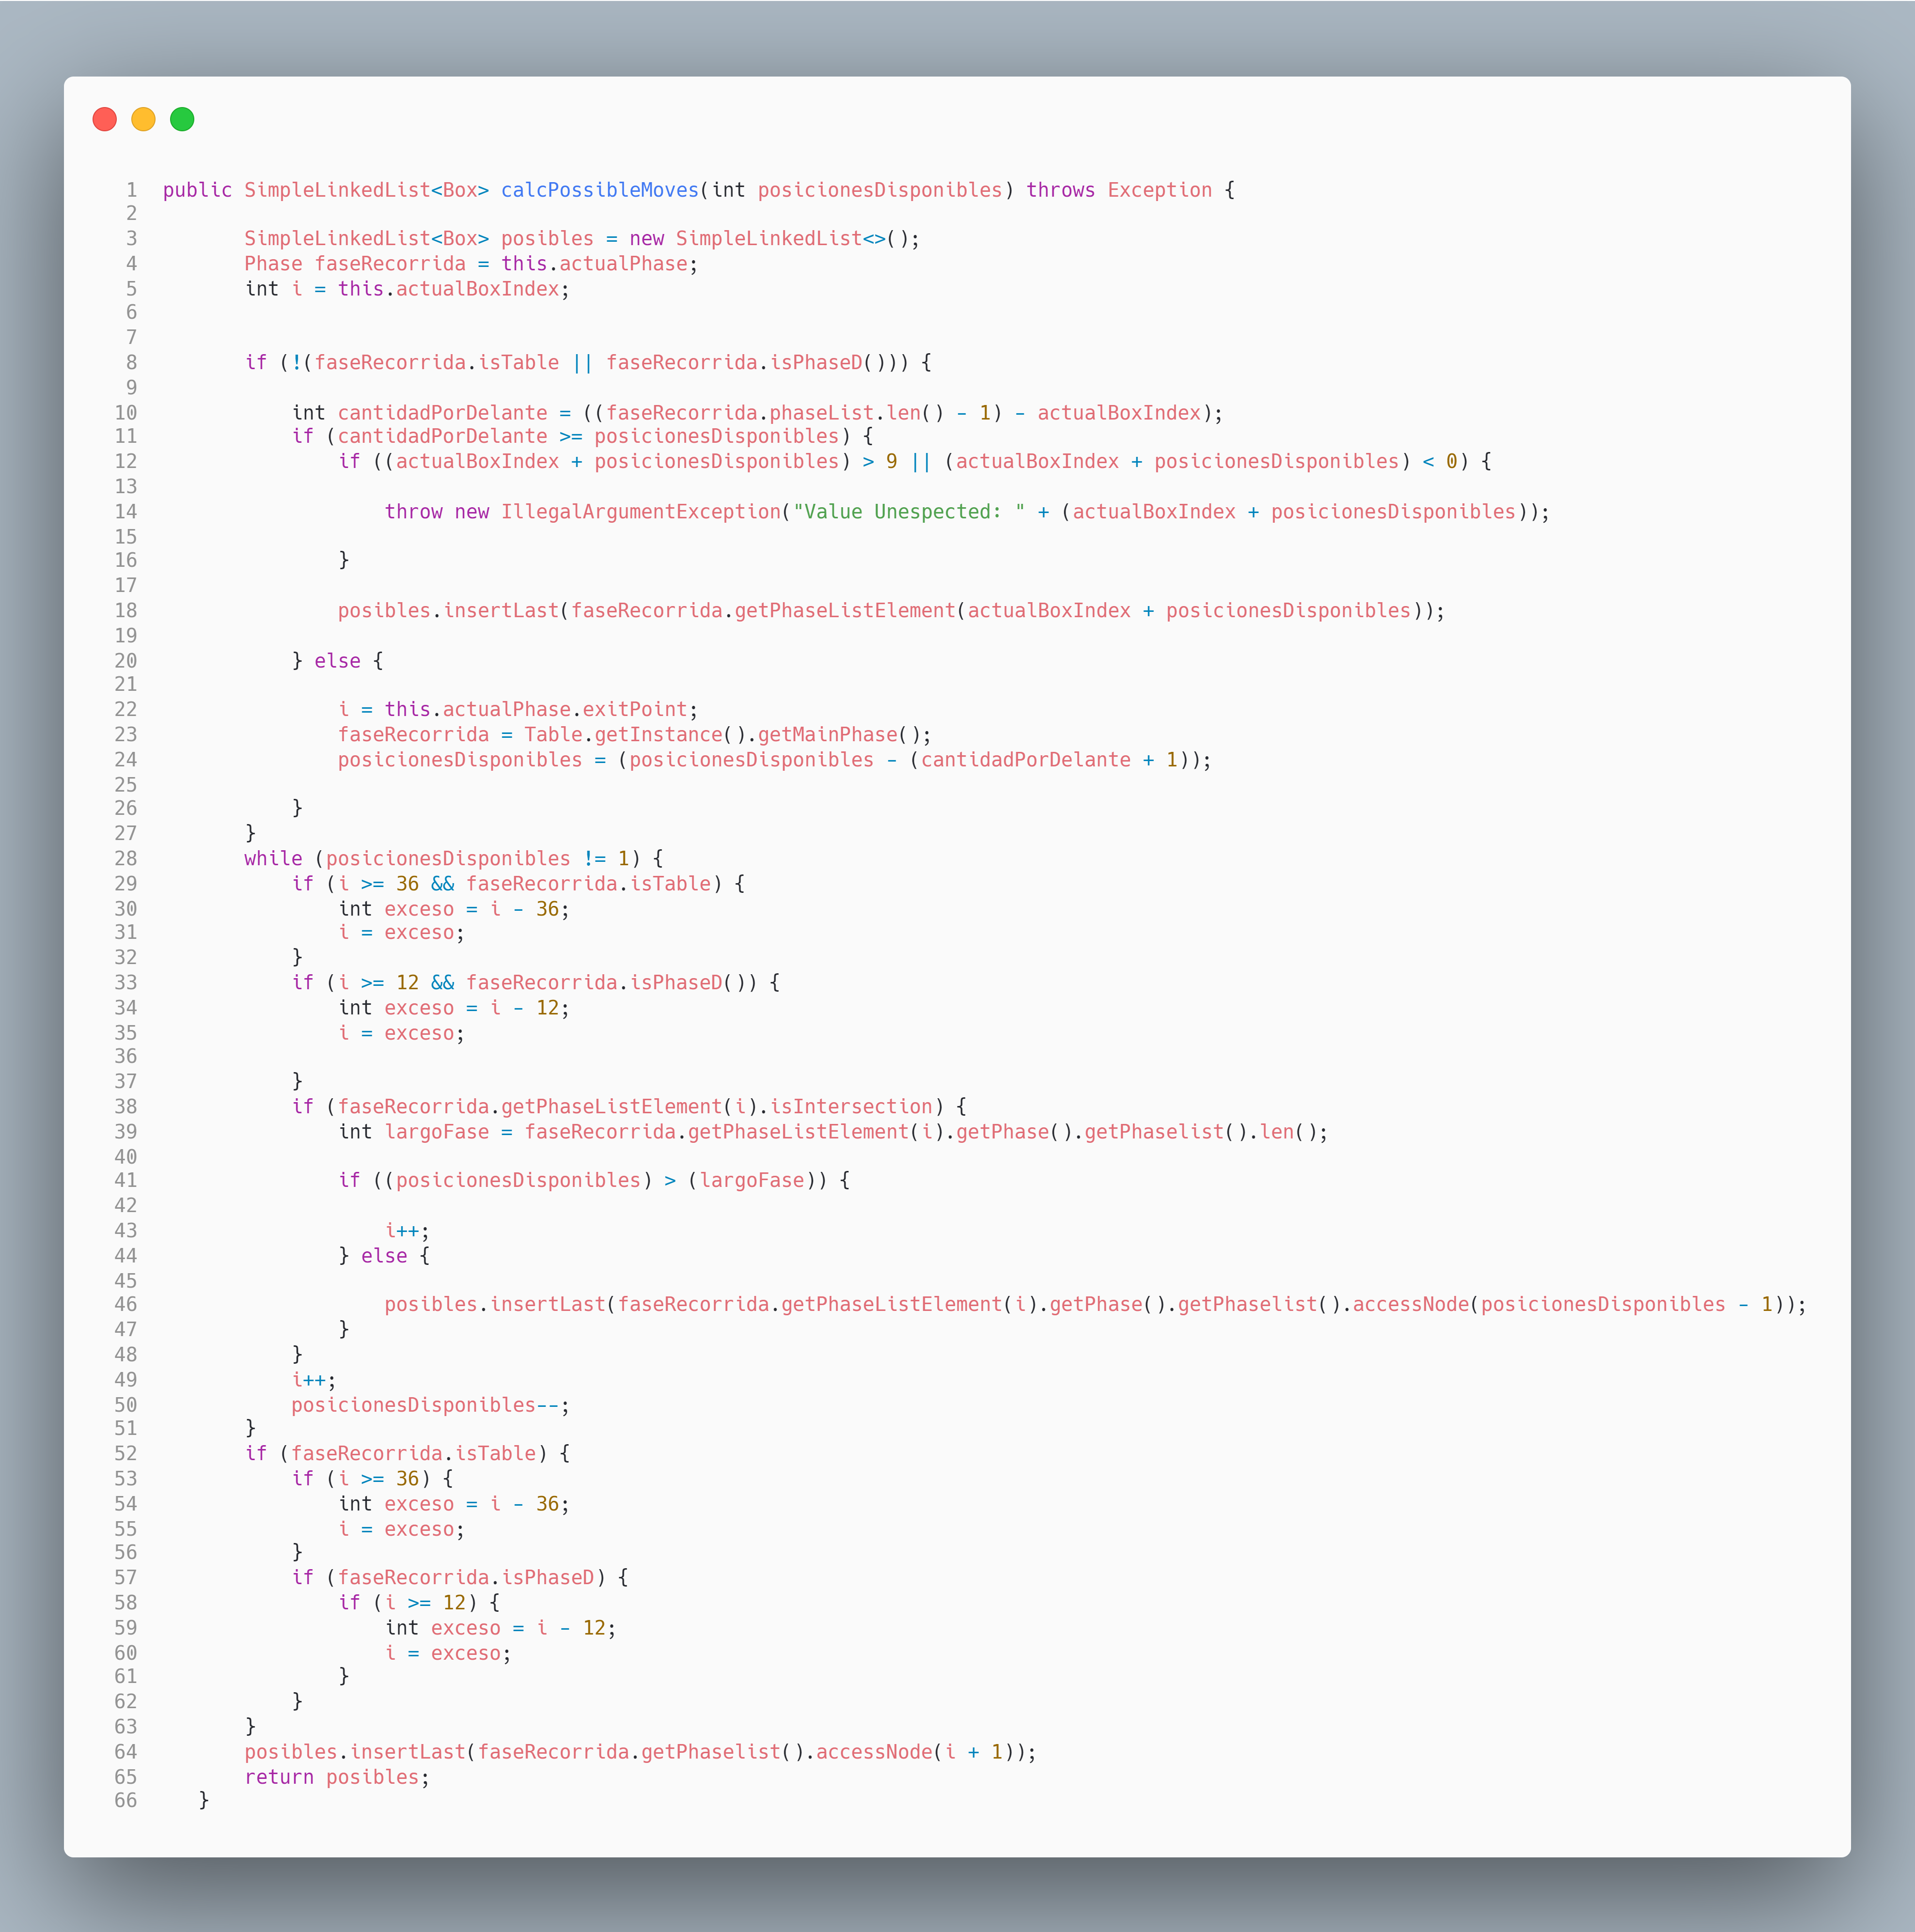Click the "while" keyword on line 28

click(273, 859)
